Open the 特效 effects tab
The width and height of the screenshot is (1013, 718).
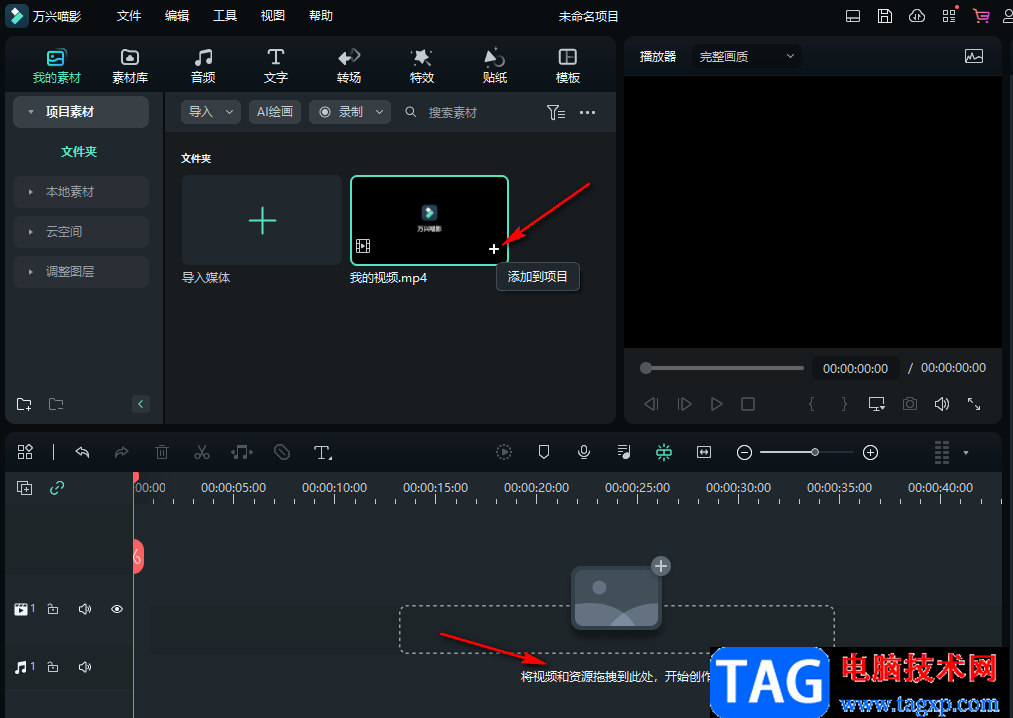(422, 66)
